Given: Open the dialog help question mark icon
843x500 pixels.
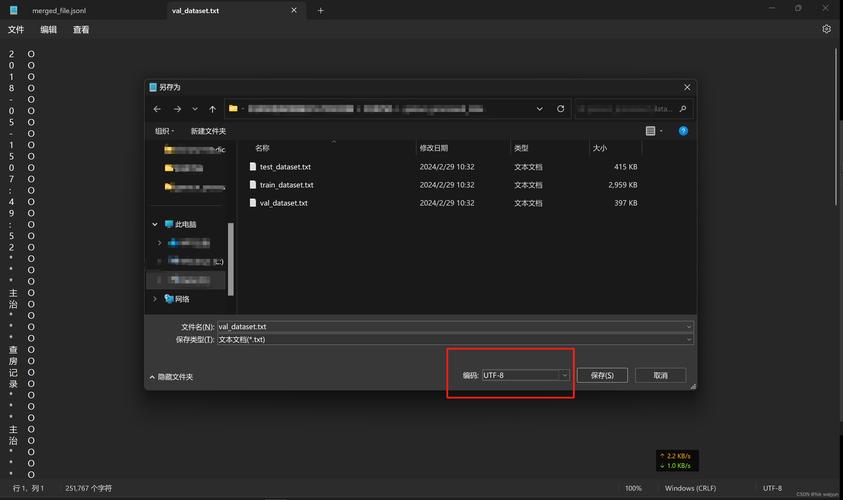Looking at the screenshot, I should point(683,131).
